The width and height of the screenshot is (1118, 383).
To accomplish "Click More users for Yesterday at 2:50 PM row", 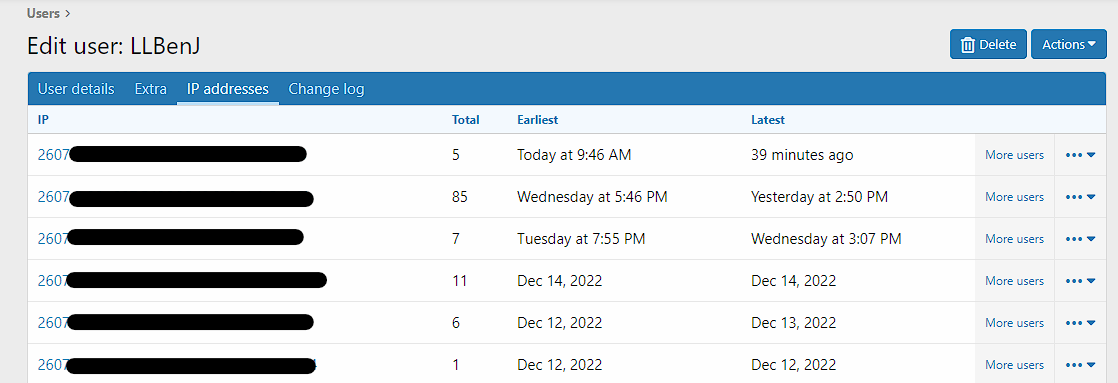I will (1014, 197).
